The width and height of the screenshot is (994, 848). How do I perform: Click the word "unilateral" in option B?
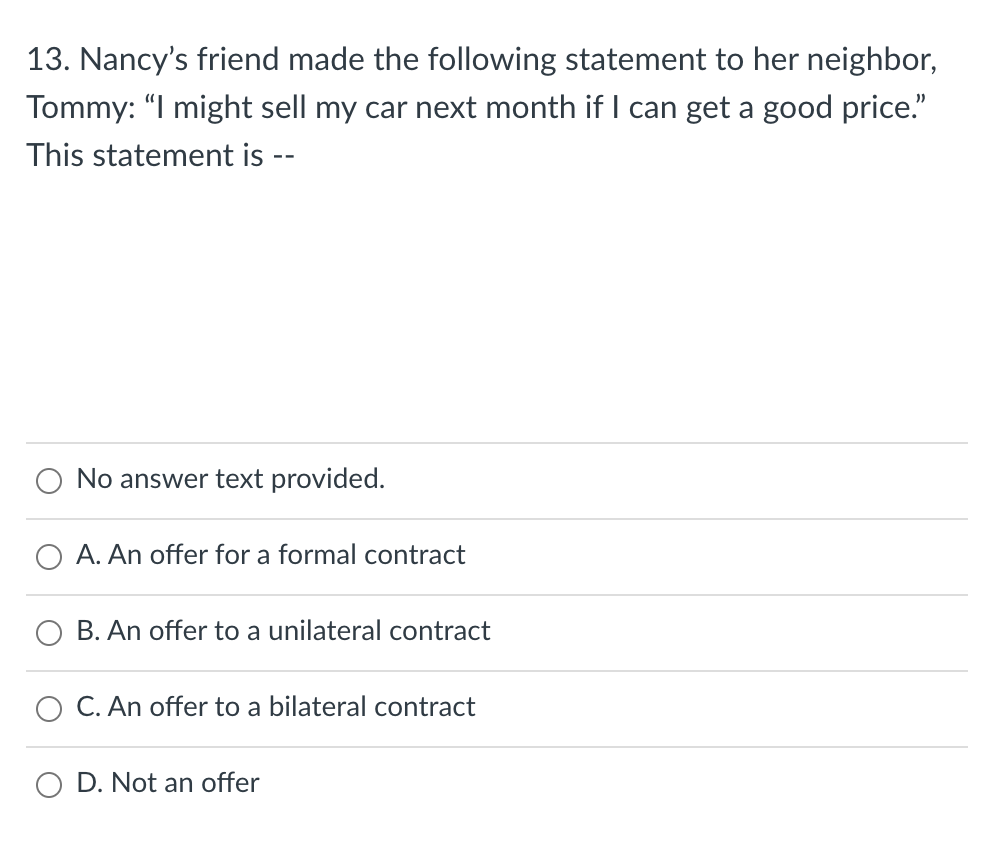325,631
